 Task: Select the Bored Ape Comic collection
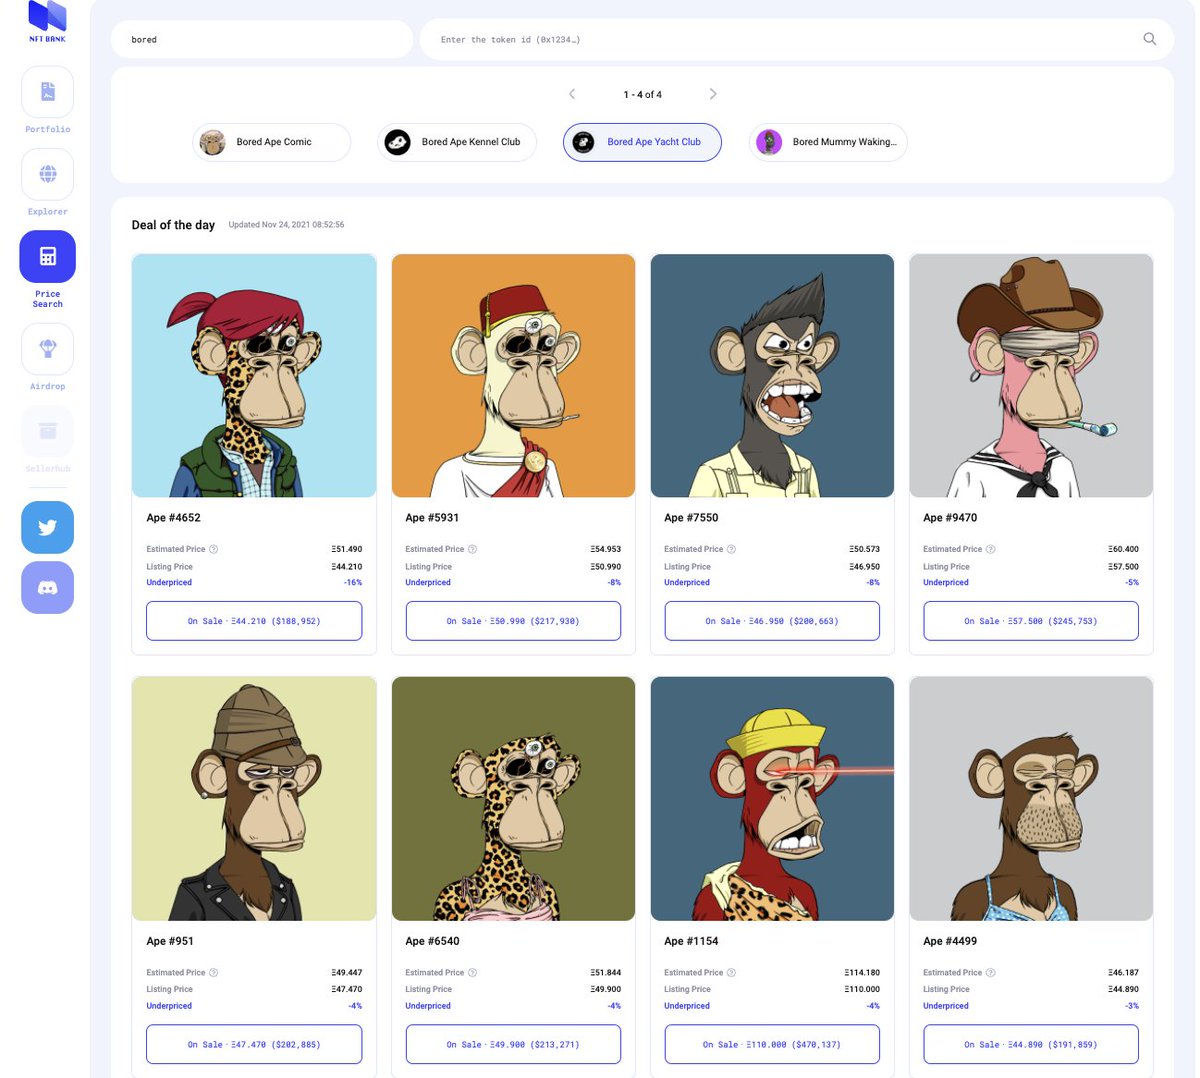271,142
